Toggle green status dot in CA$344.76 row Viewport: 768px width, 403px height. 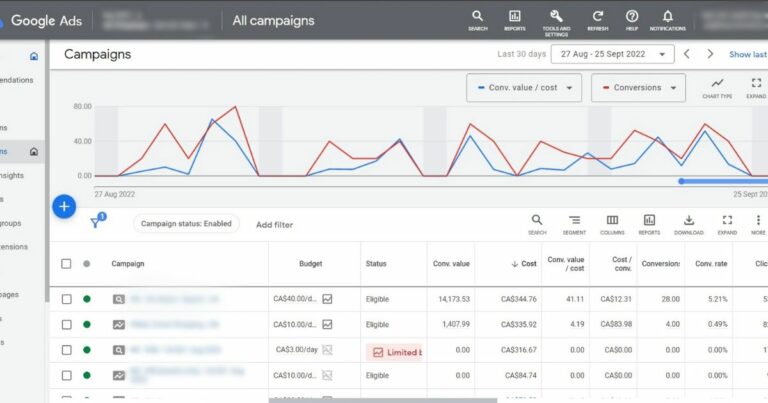[x=87, y=299]
